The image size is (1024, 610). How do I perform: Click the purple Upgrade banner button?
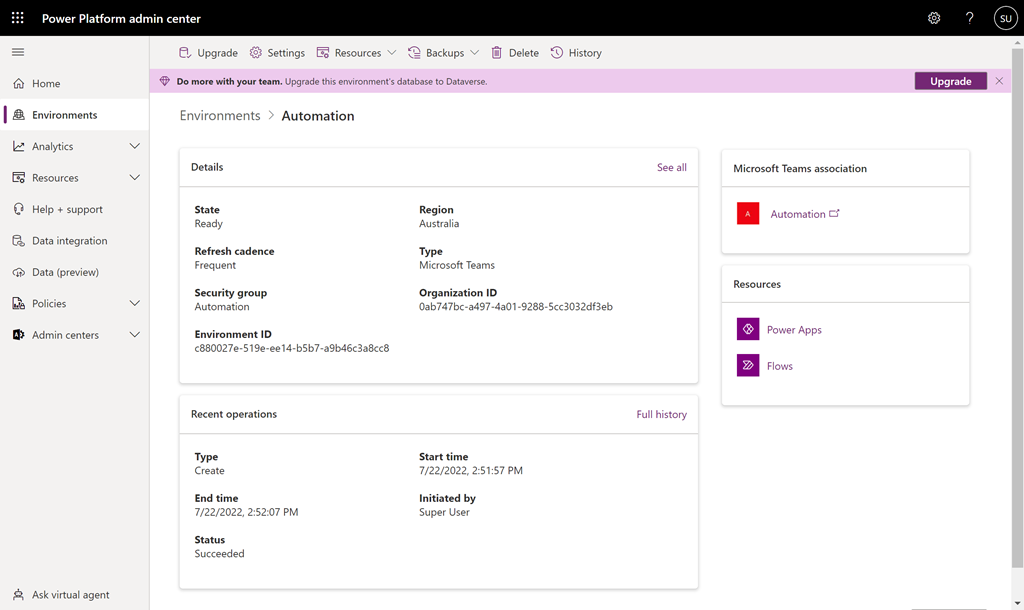[x=950, y=81]
